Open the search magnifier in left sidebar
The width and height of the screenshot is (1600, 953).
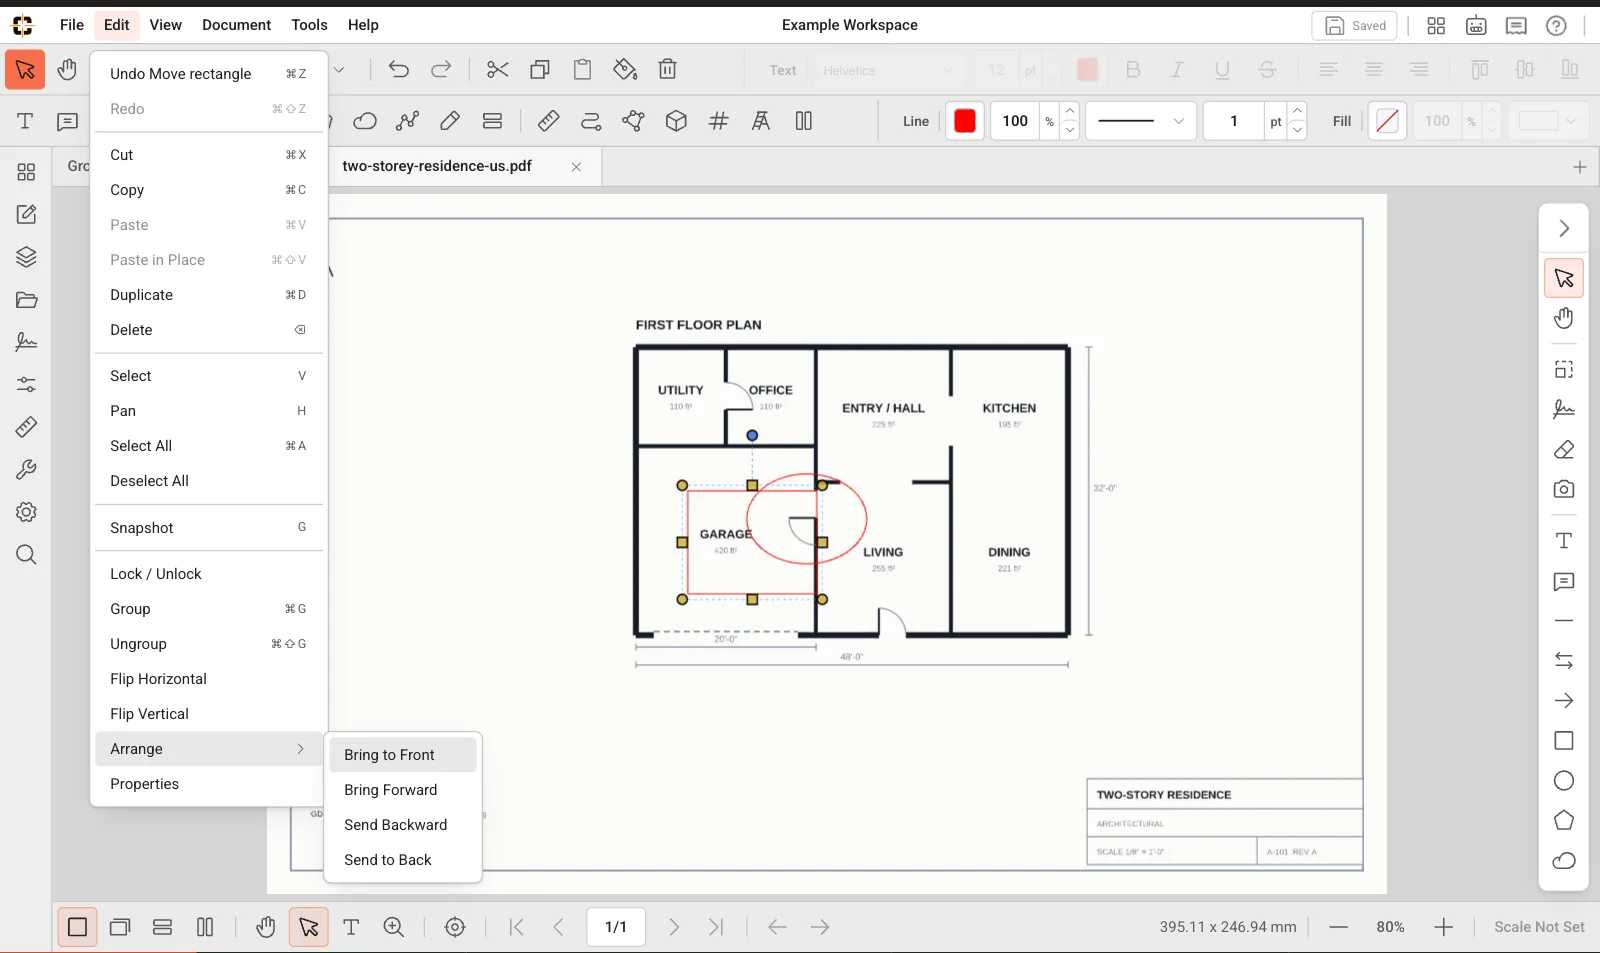coord(26,555)
